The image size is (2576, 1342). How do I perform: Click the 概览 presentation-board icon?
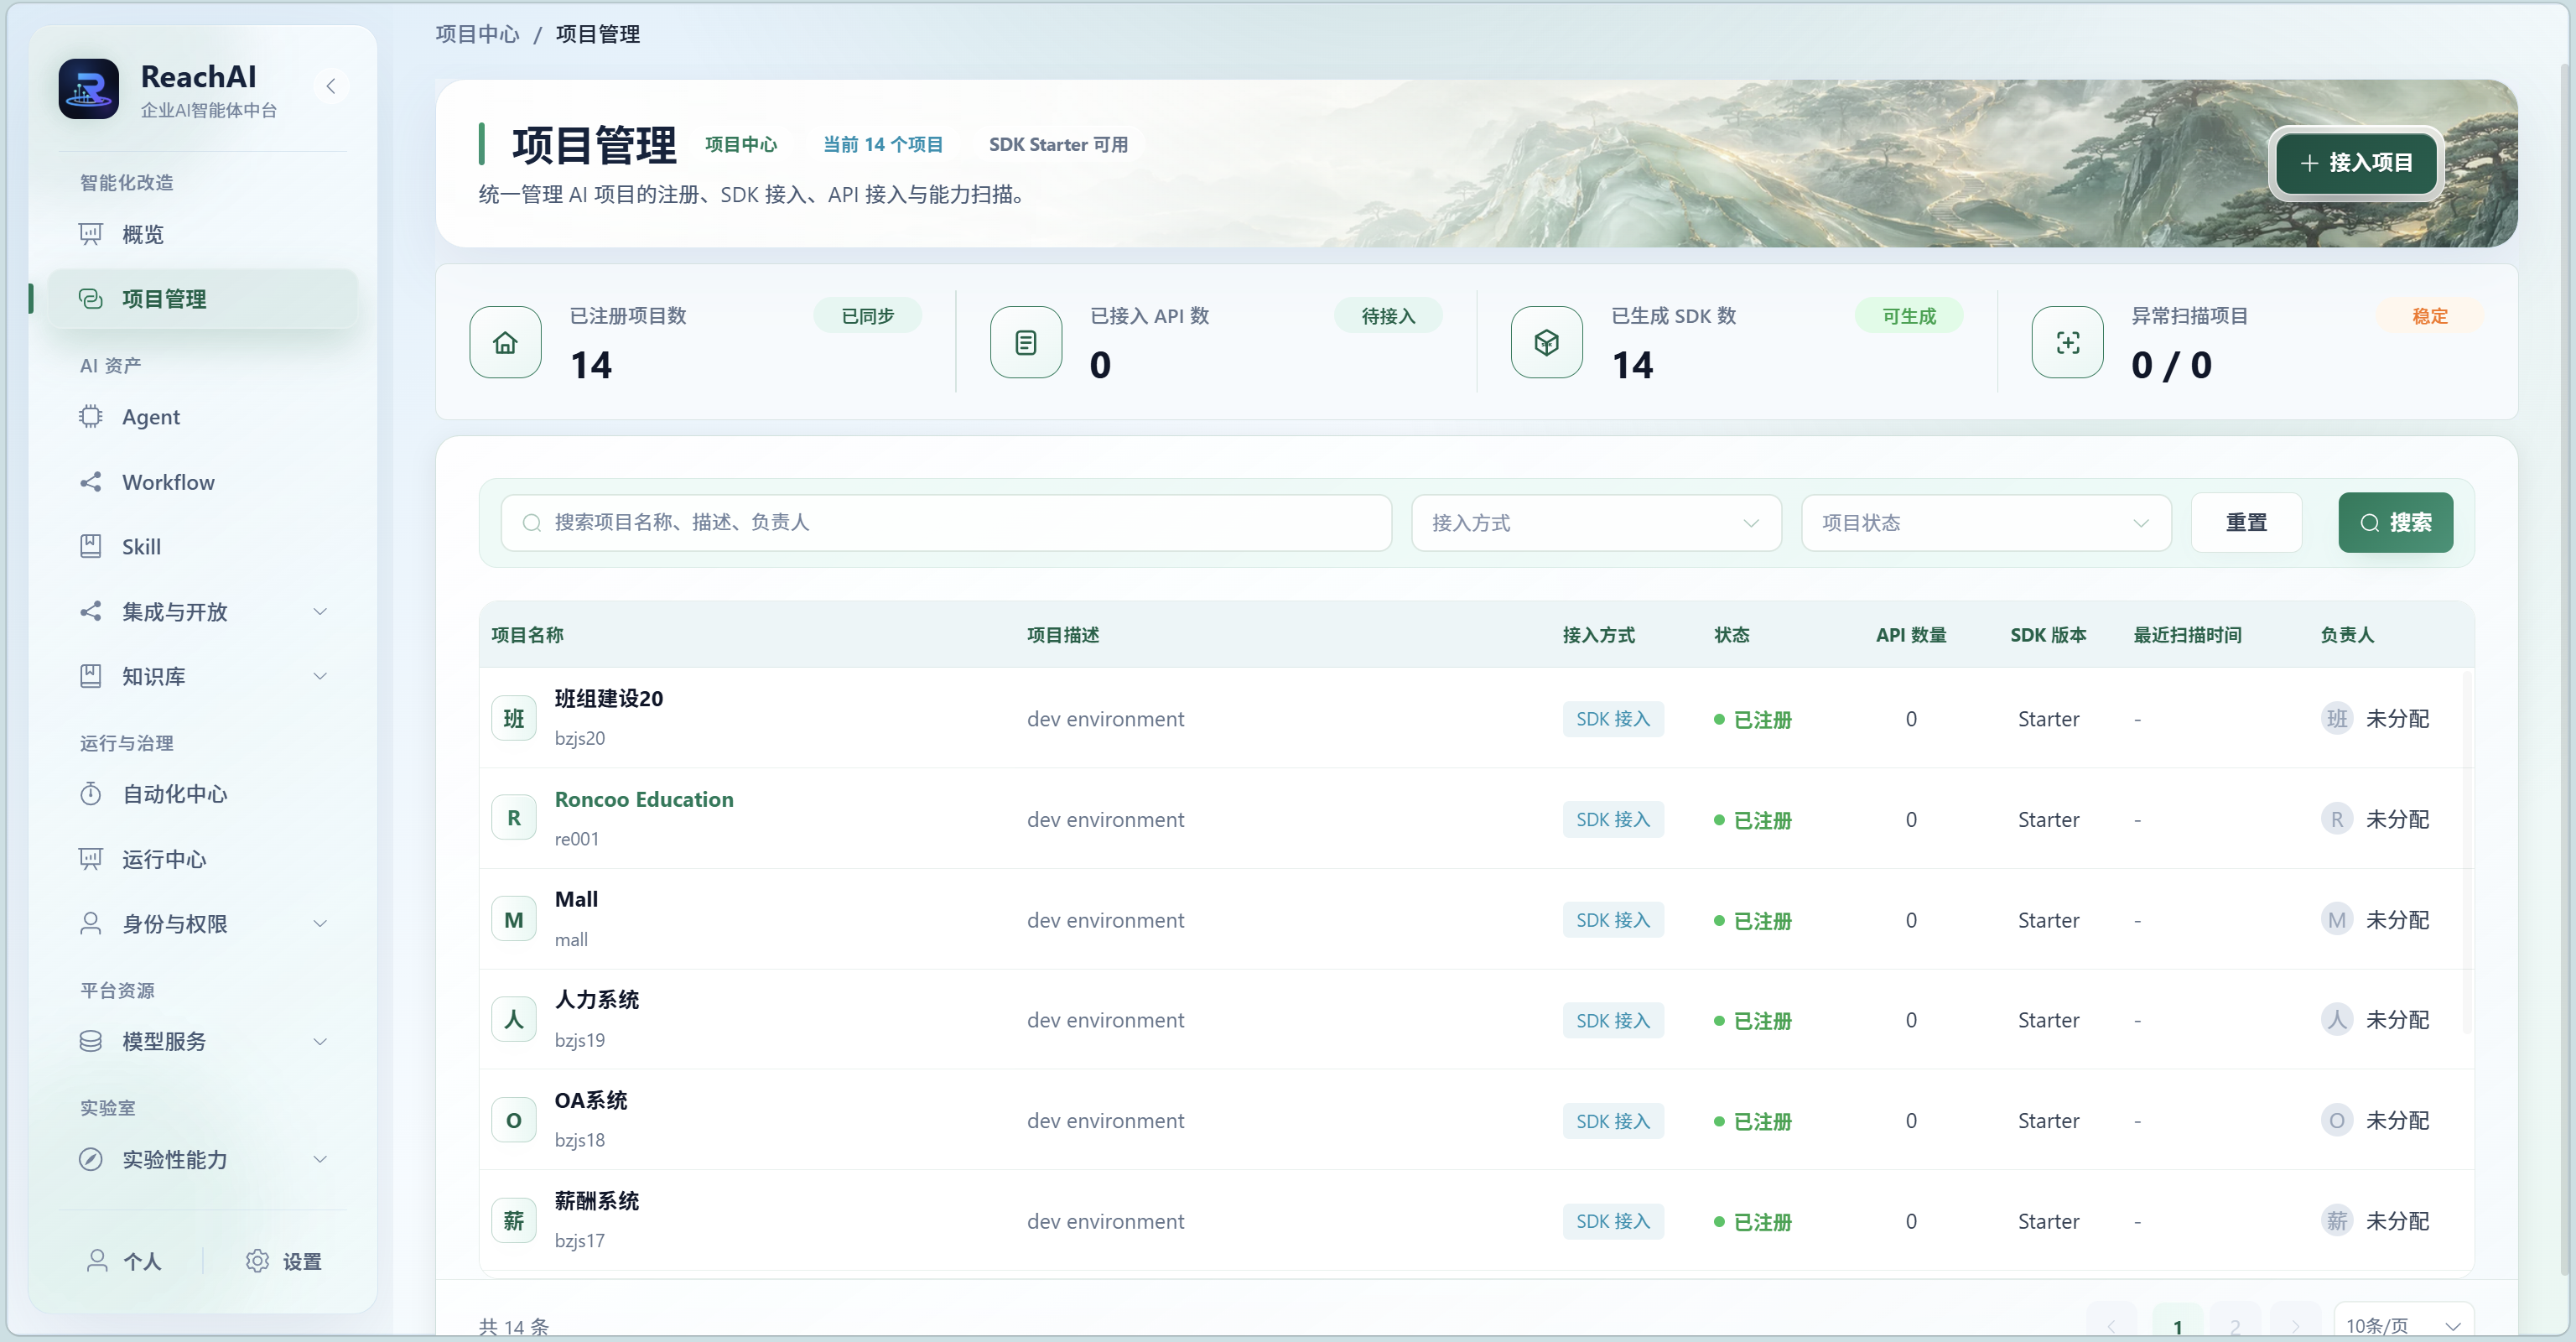click(91, 234)
